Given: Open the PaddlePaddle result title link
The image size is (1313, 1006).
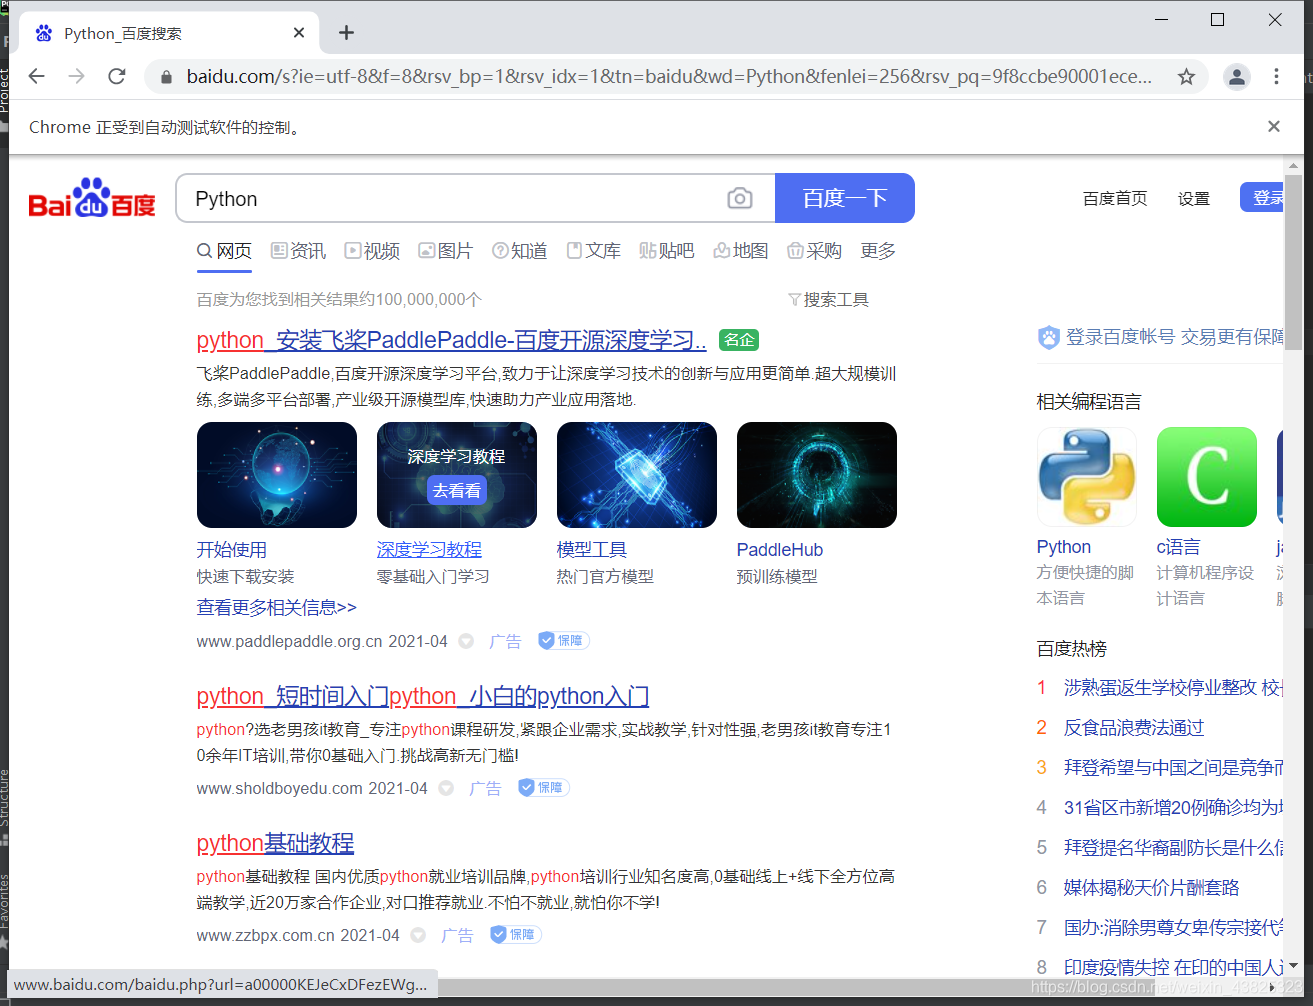Looking at the screenshot, I should coord(451,340).
